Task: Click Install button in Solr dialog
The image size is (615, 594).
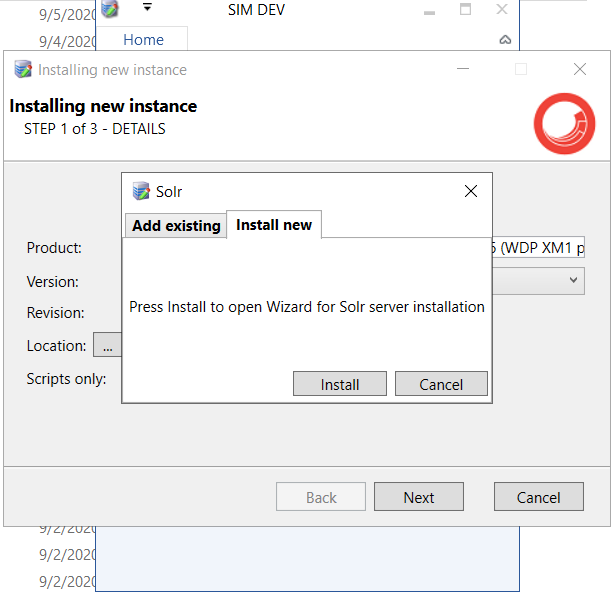Action: [x=340, y=384]
